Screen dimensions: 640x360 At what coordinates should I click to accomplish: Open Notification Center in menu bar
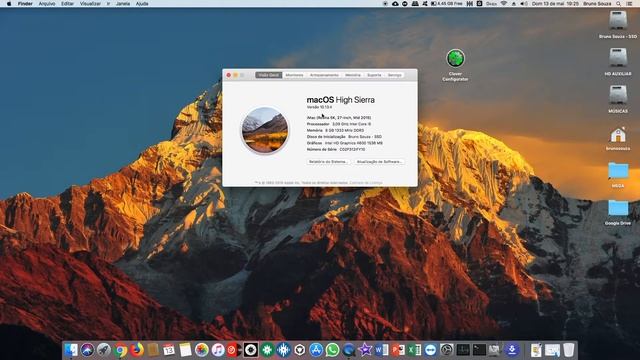630,4
